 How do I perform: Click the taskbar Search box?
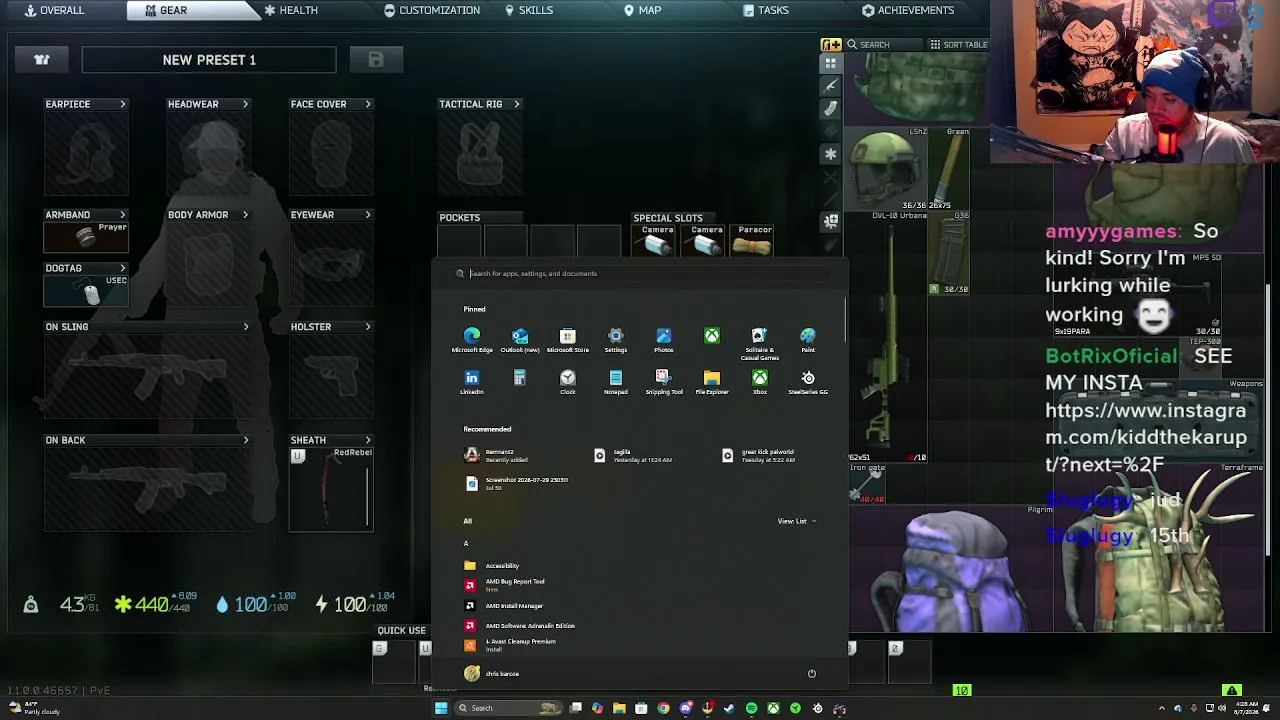(x=508, y=708)
